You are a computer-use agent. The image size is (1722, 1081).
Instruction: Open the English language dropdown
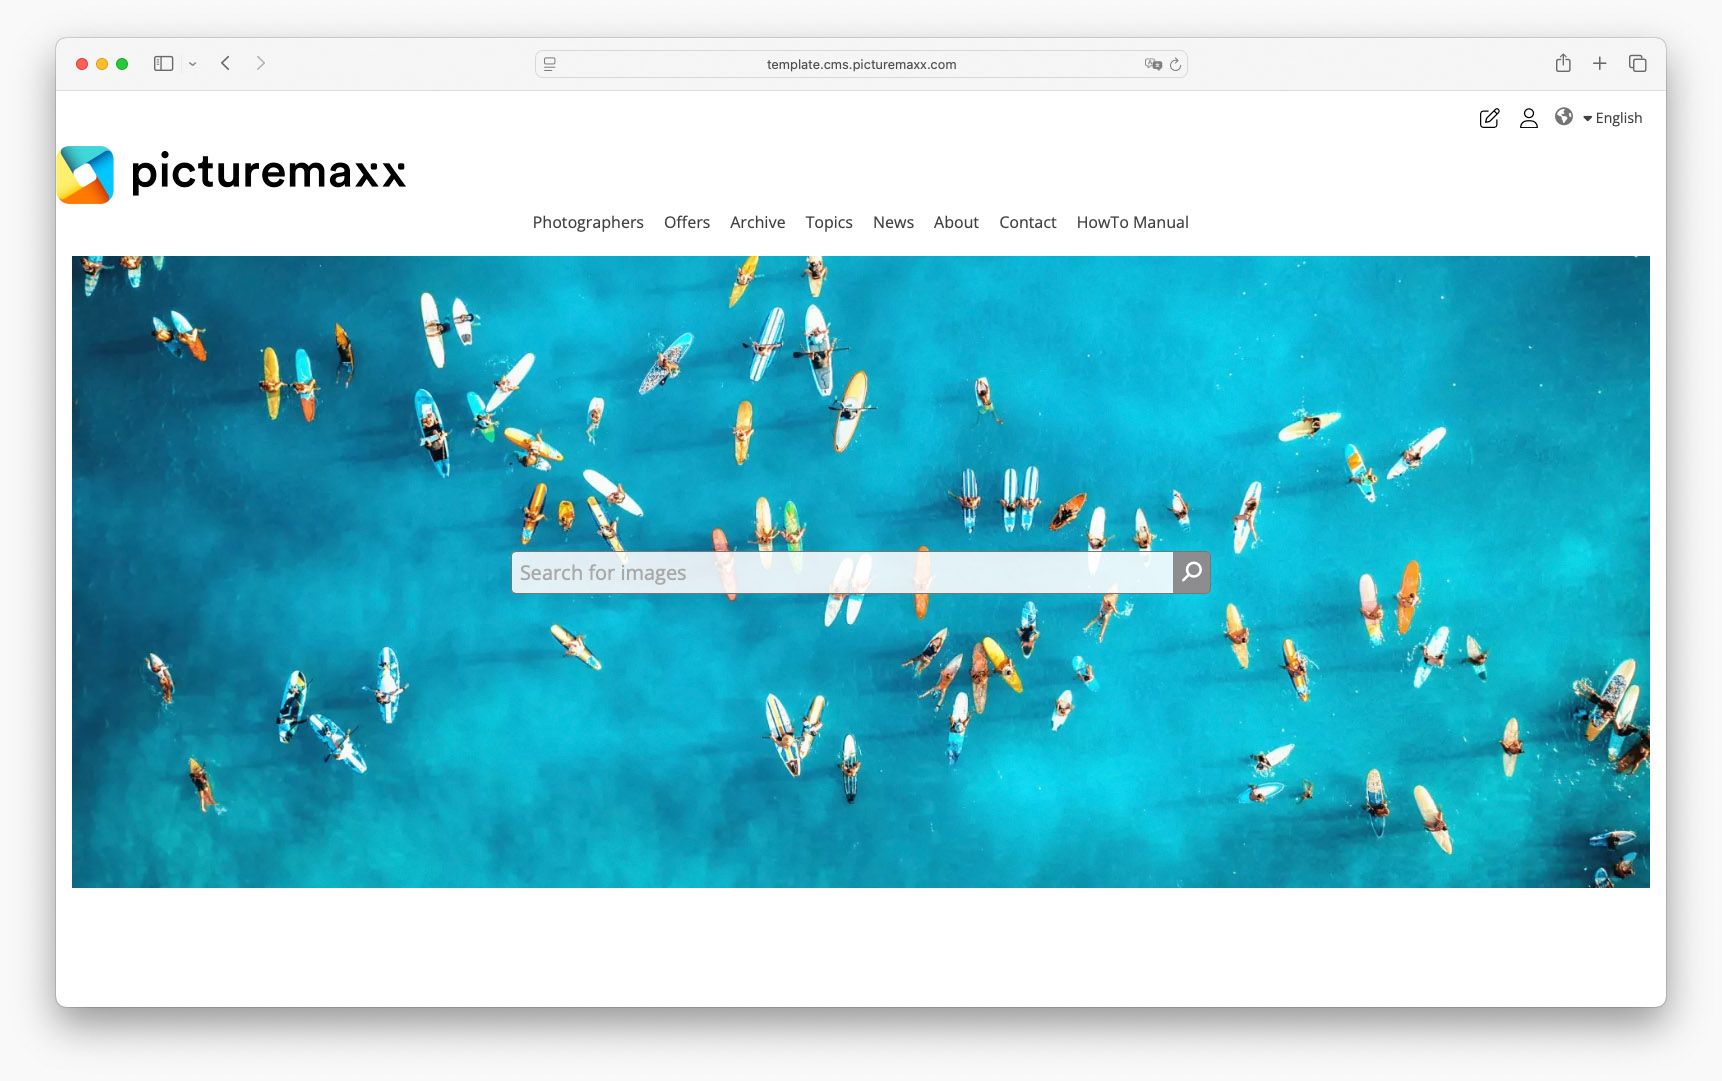tap(1615, 117)
